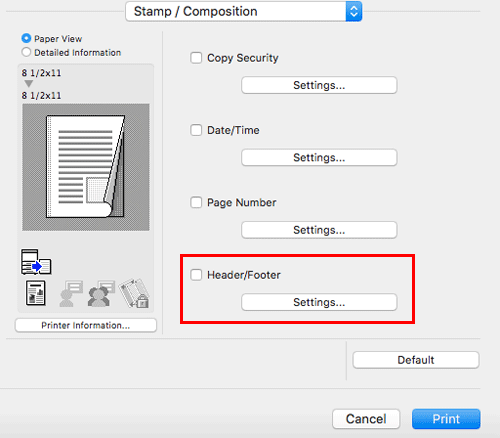Click the gray triangle between paper sizes

click(29, 83)
